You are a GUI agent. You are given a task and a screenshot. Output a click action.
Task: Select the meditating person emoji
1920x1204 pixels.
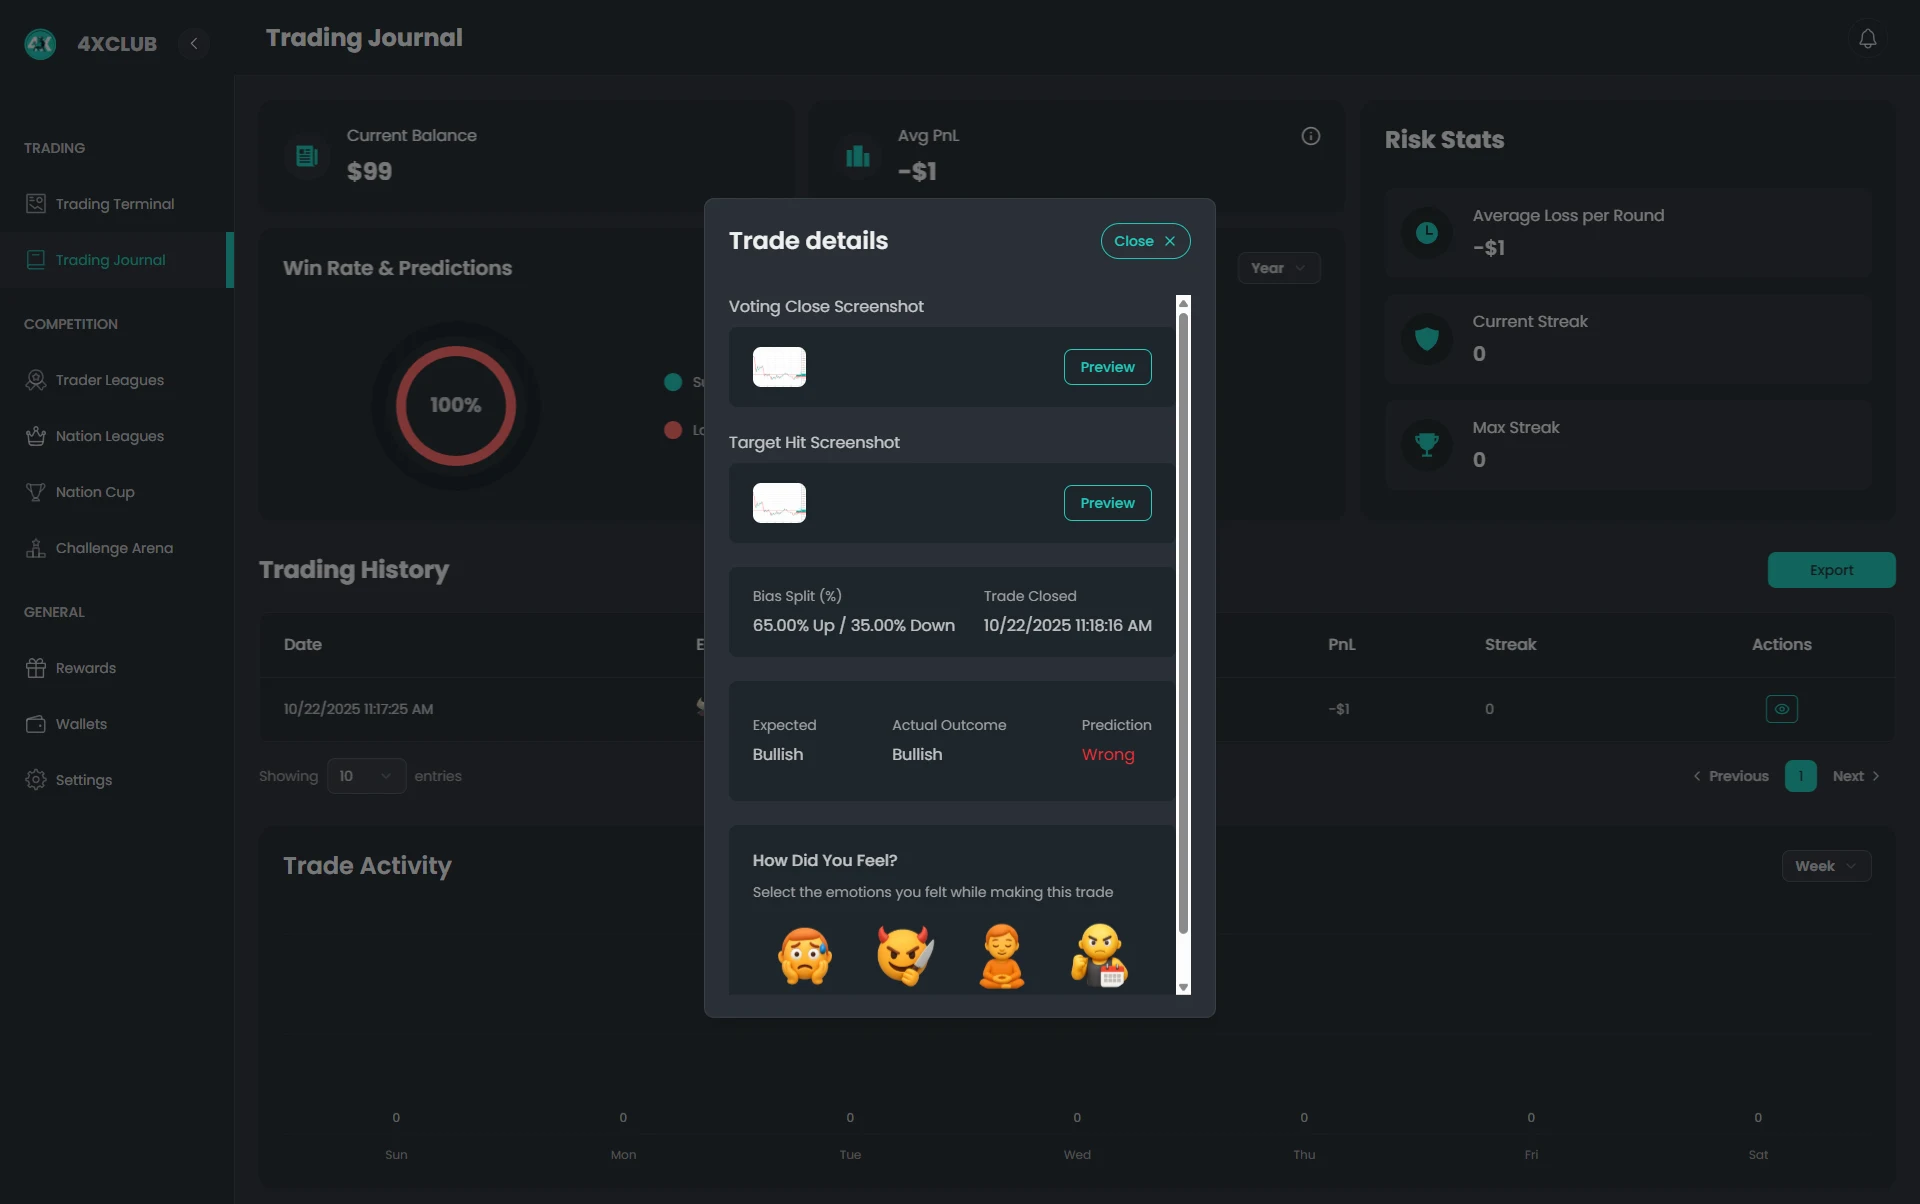point(1002,955)
